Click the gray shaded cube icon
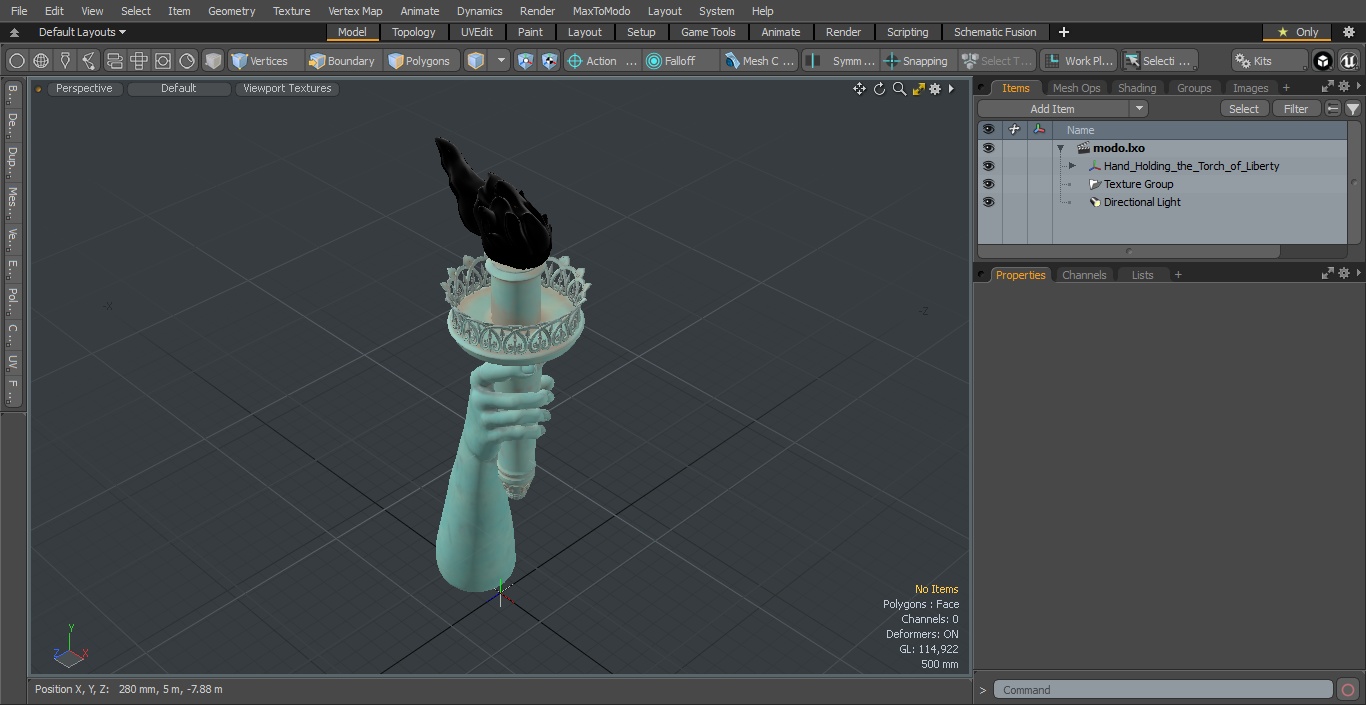 coord(213,61)
